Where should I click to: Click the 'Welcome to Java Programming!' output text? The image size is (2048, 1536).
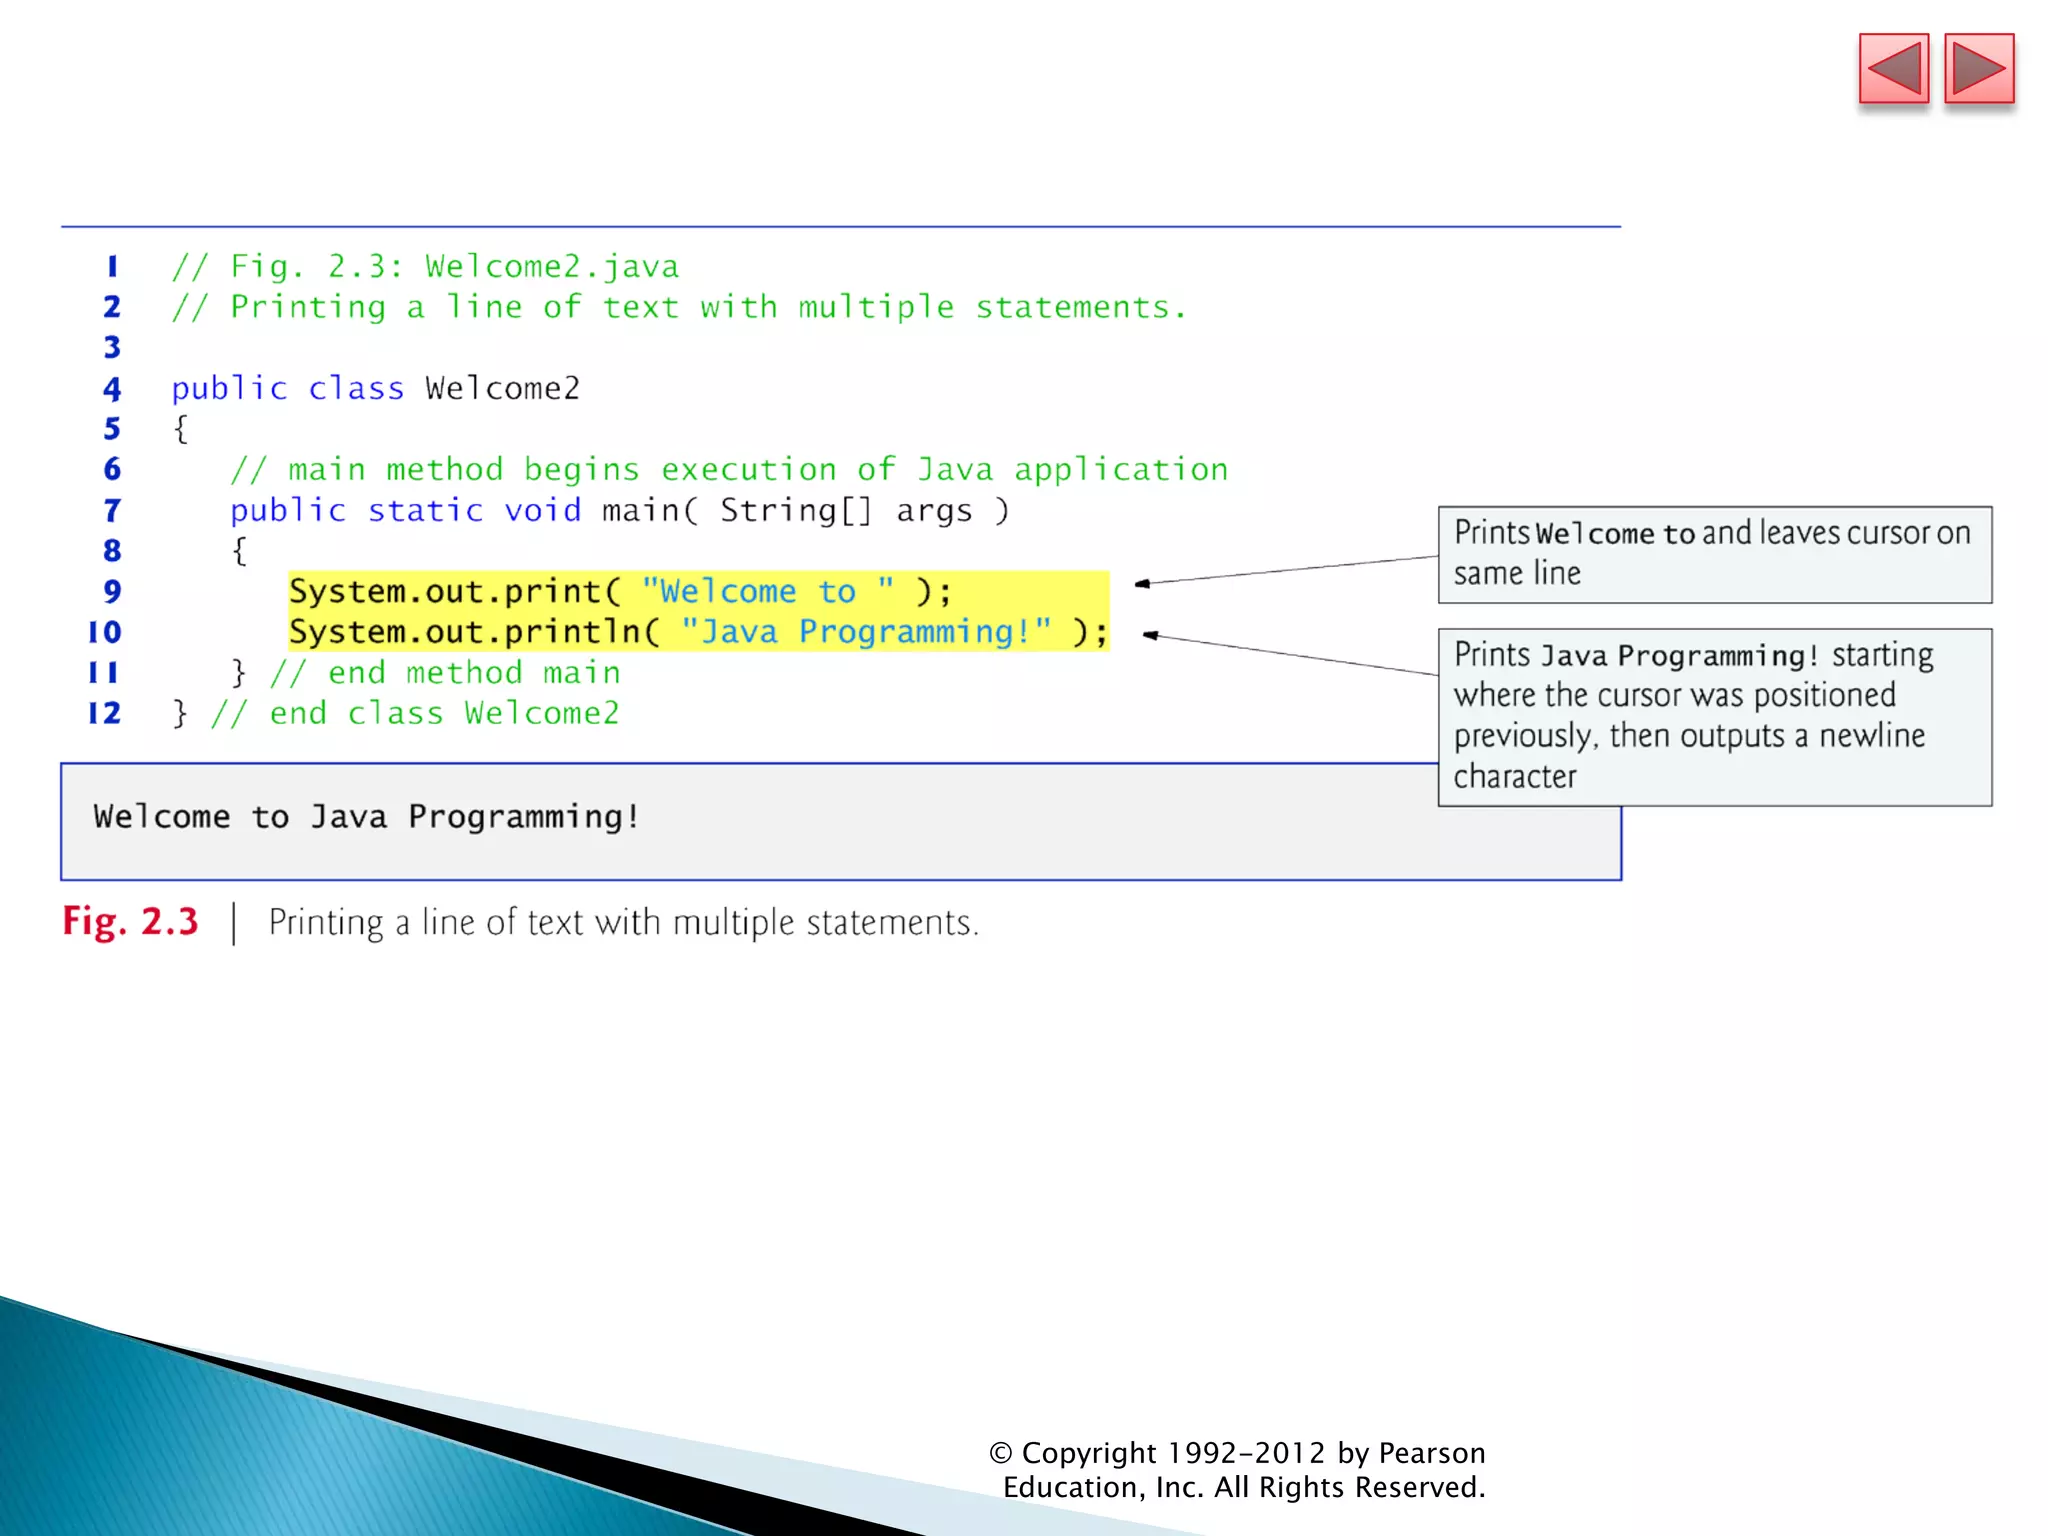point(366,817)
